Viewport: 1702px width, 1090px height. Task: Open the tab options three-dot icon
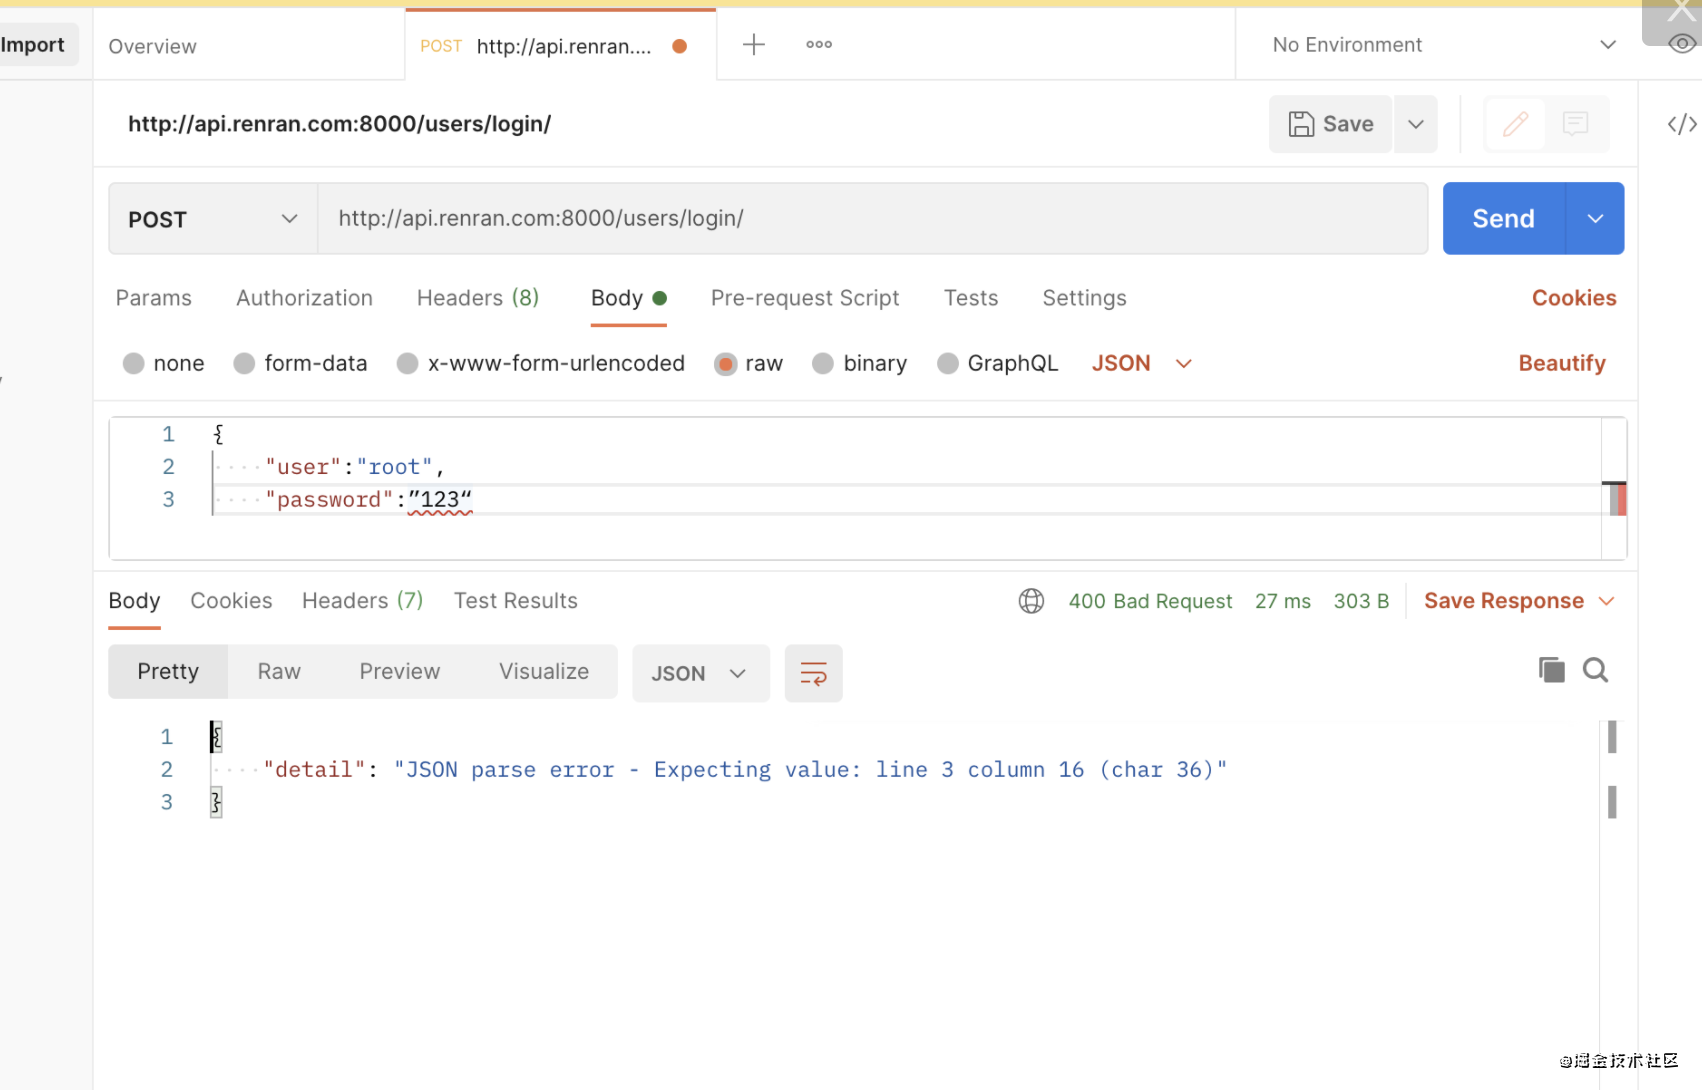click(819, 45)
